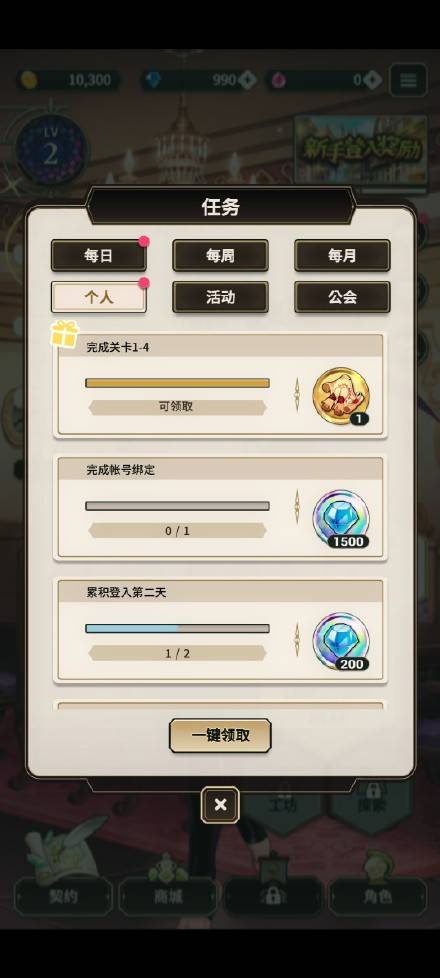440x978 pixels.
Task: Open the hamburger menu icon
Action: (x=408, y=80)
